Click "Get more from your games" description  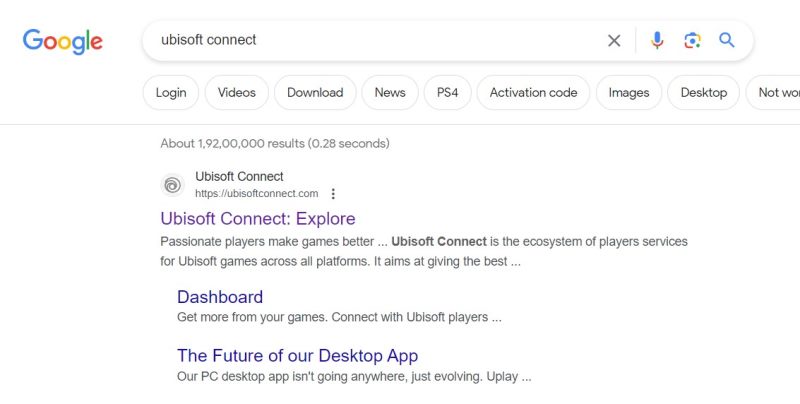pyautogui.click(x=339, y=317)
